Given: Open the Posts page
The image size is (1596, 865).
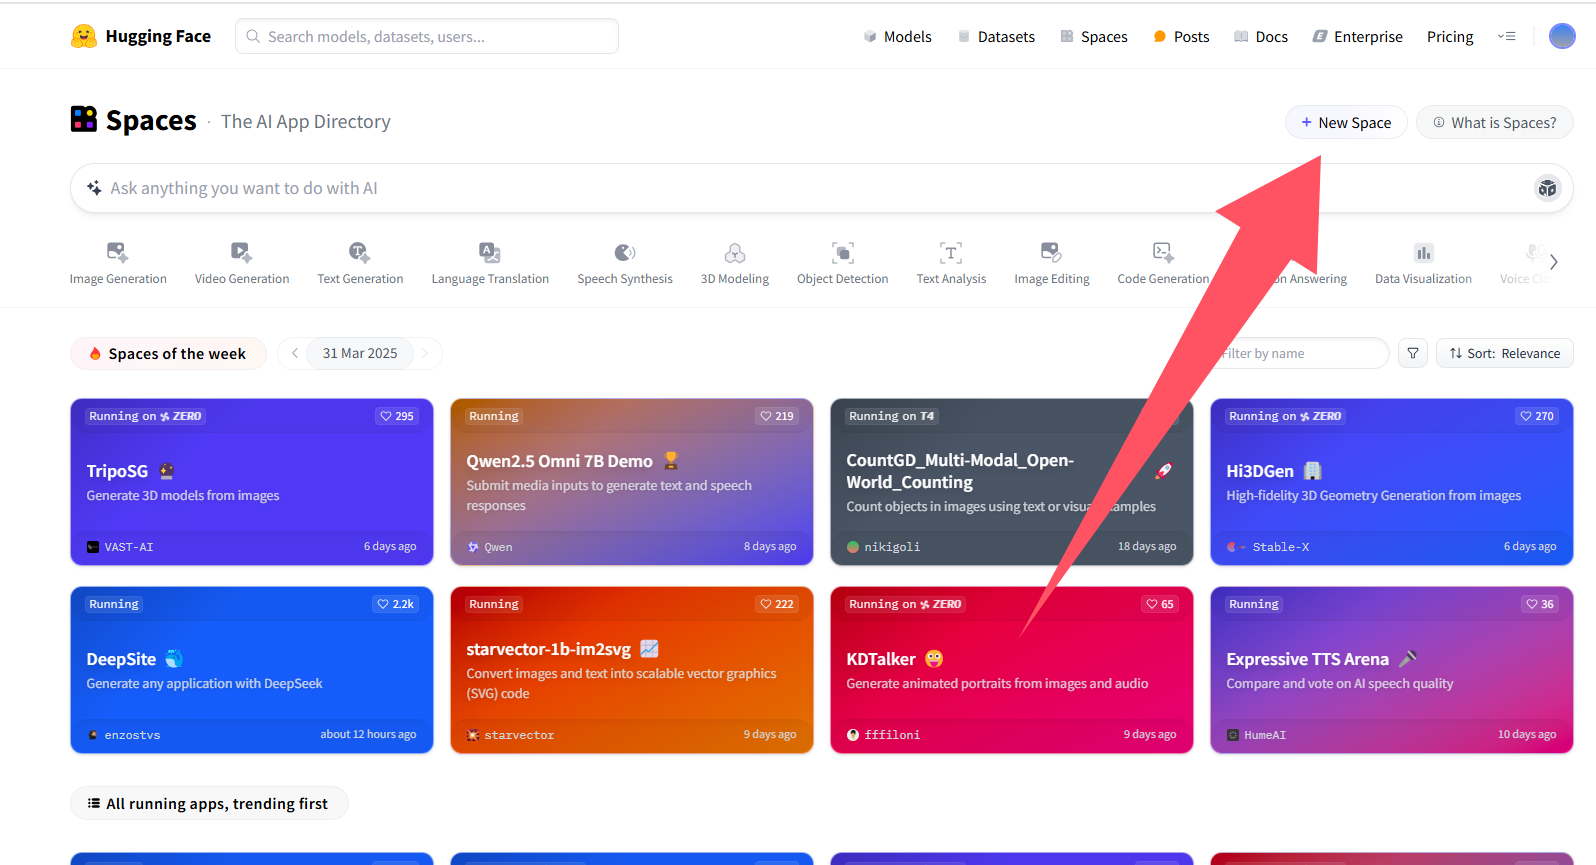Looking at the screenshot, I should click(1181, 36).
